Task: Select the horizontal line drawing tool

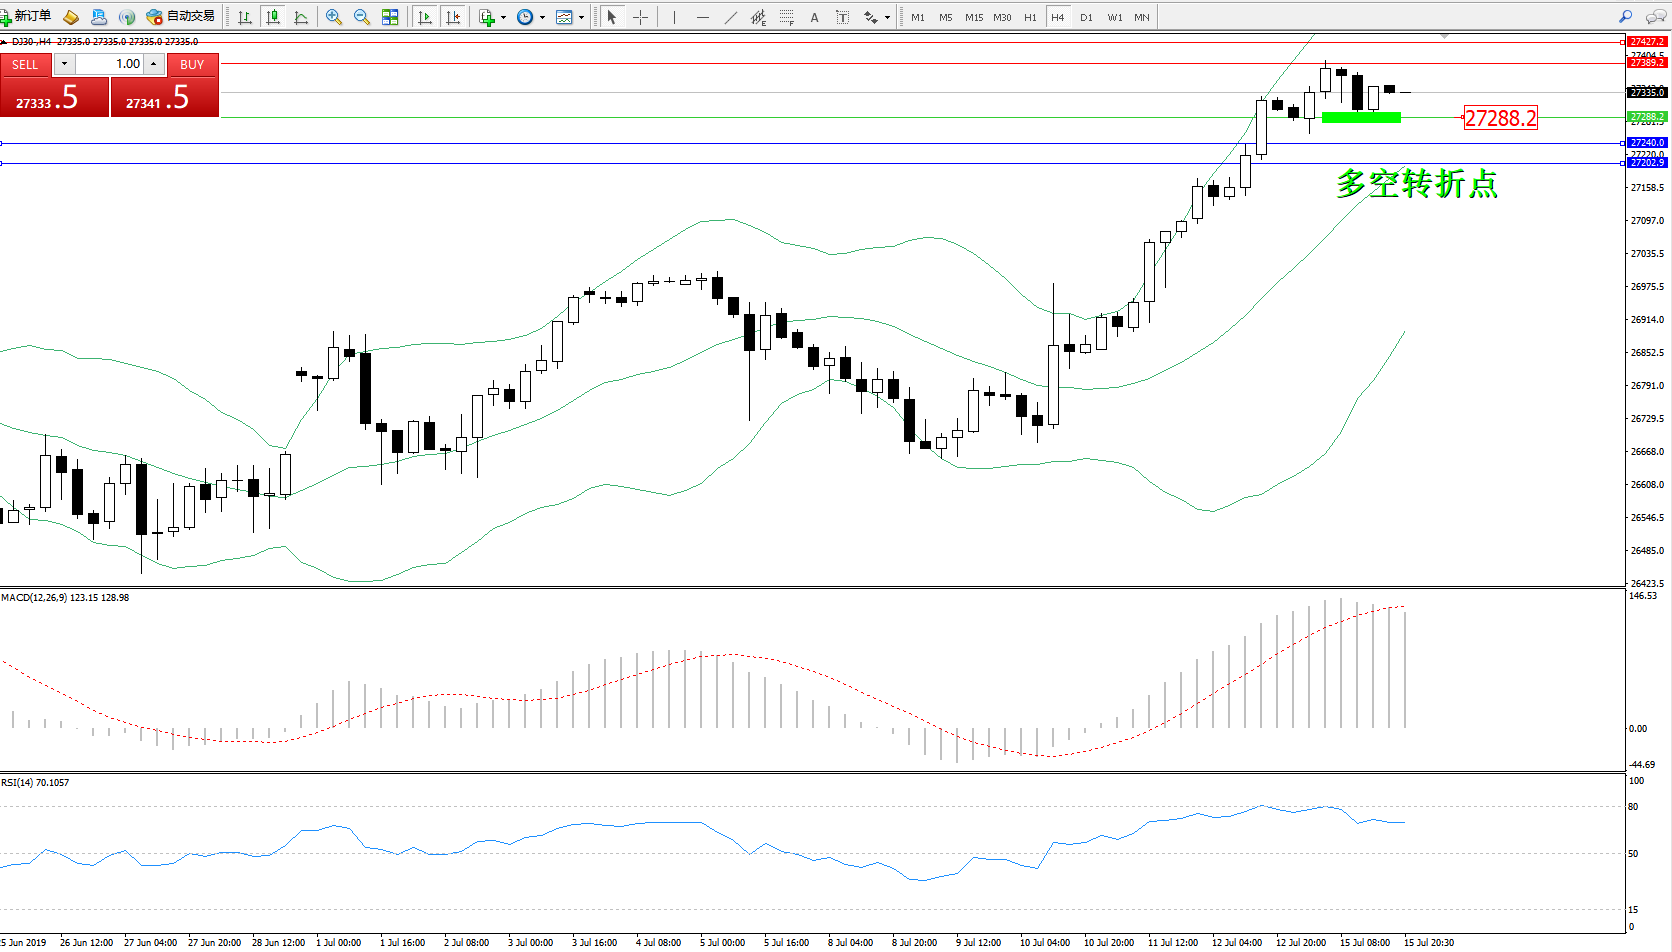Action: point(703,17)
